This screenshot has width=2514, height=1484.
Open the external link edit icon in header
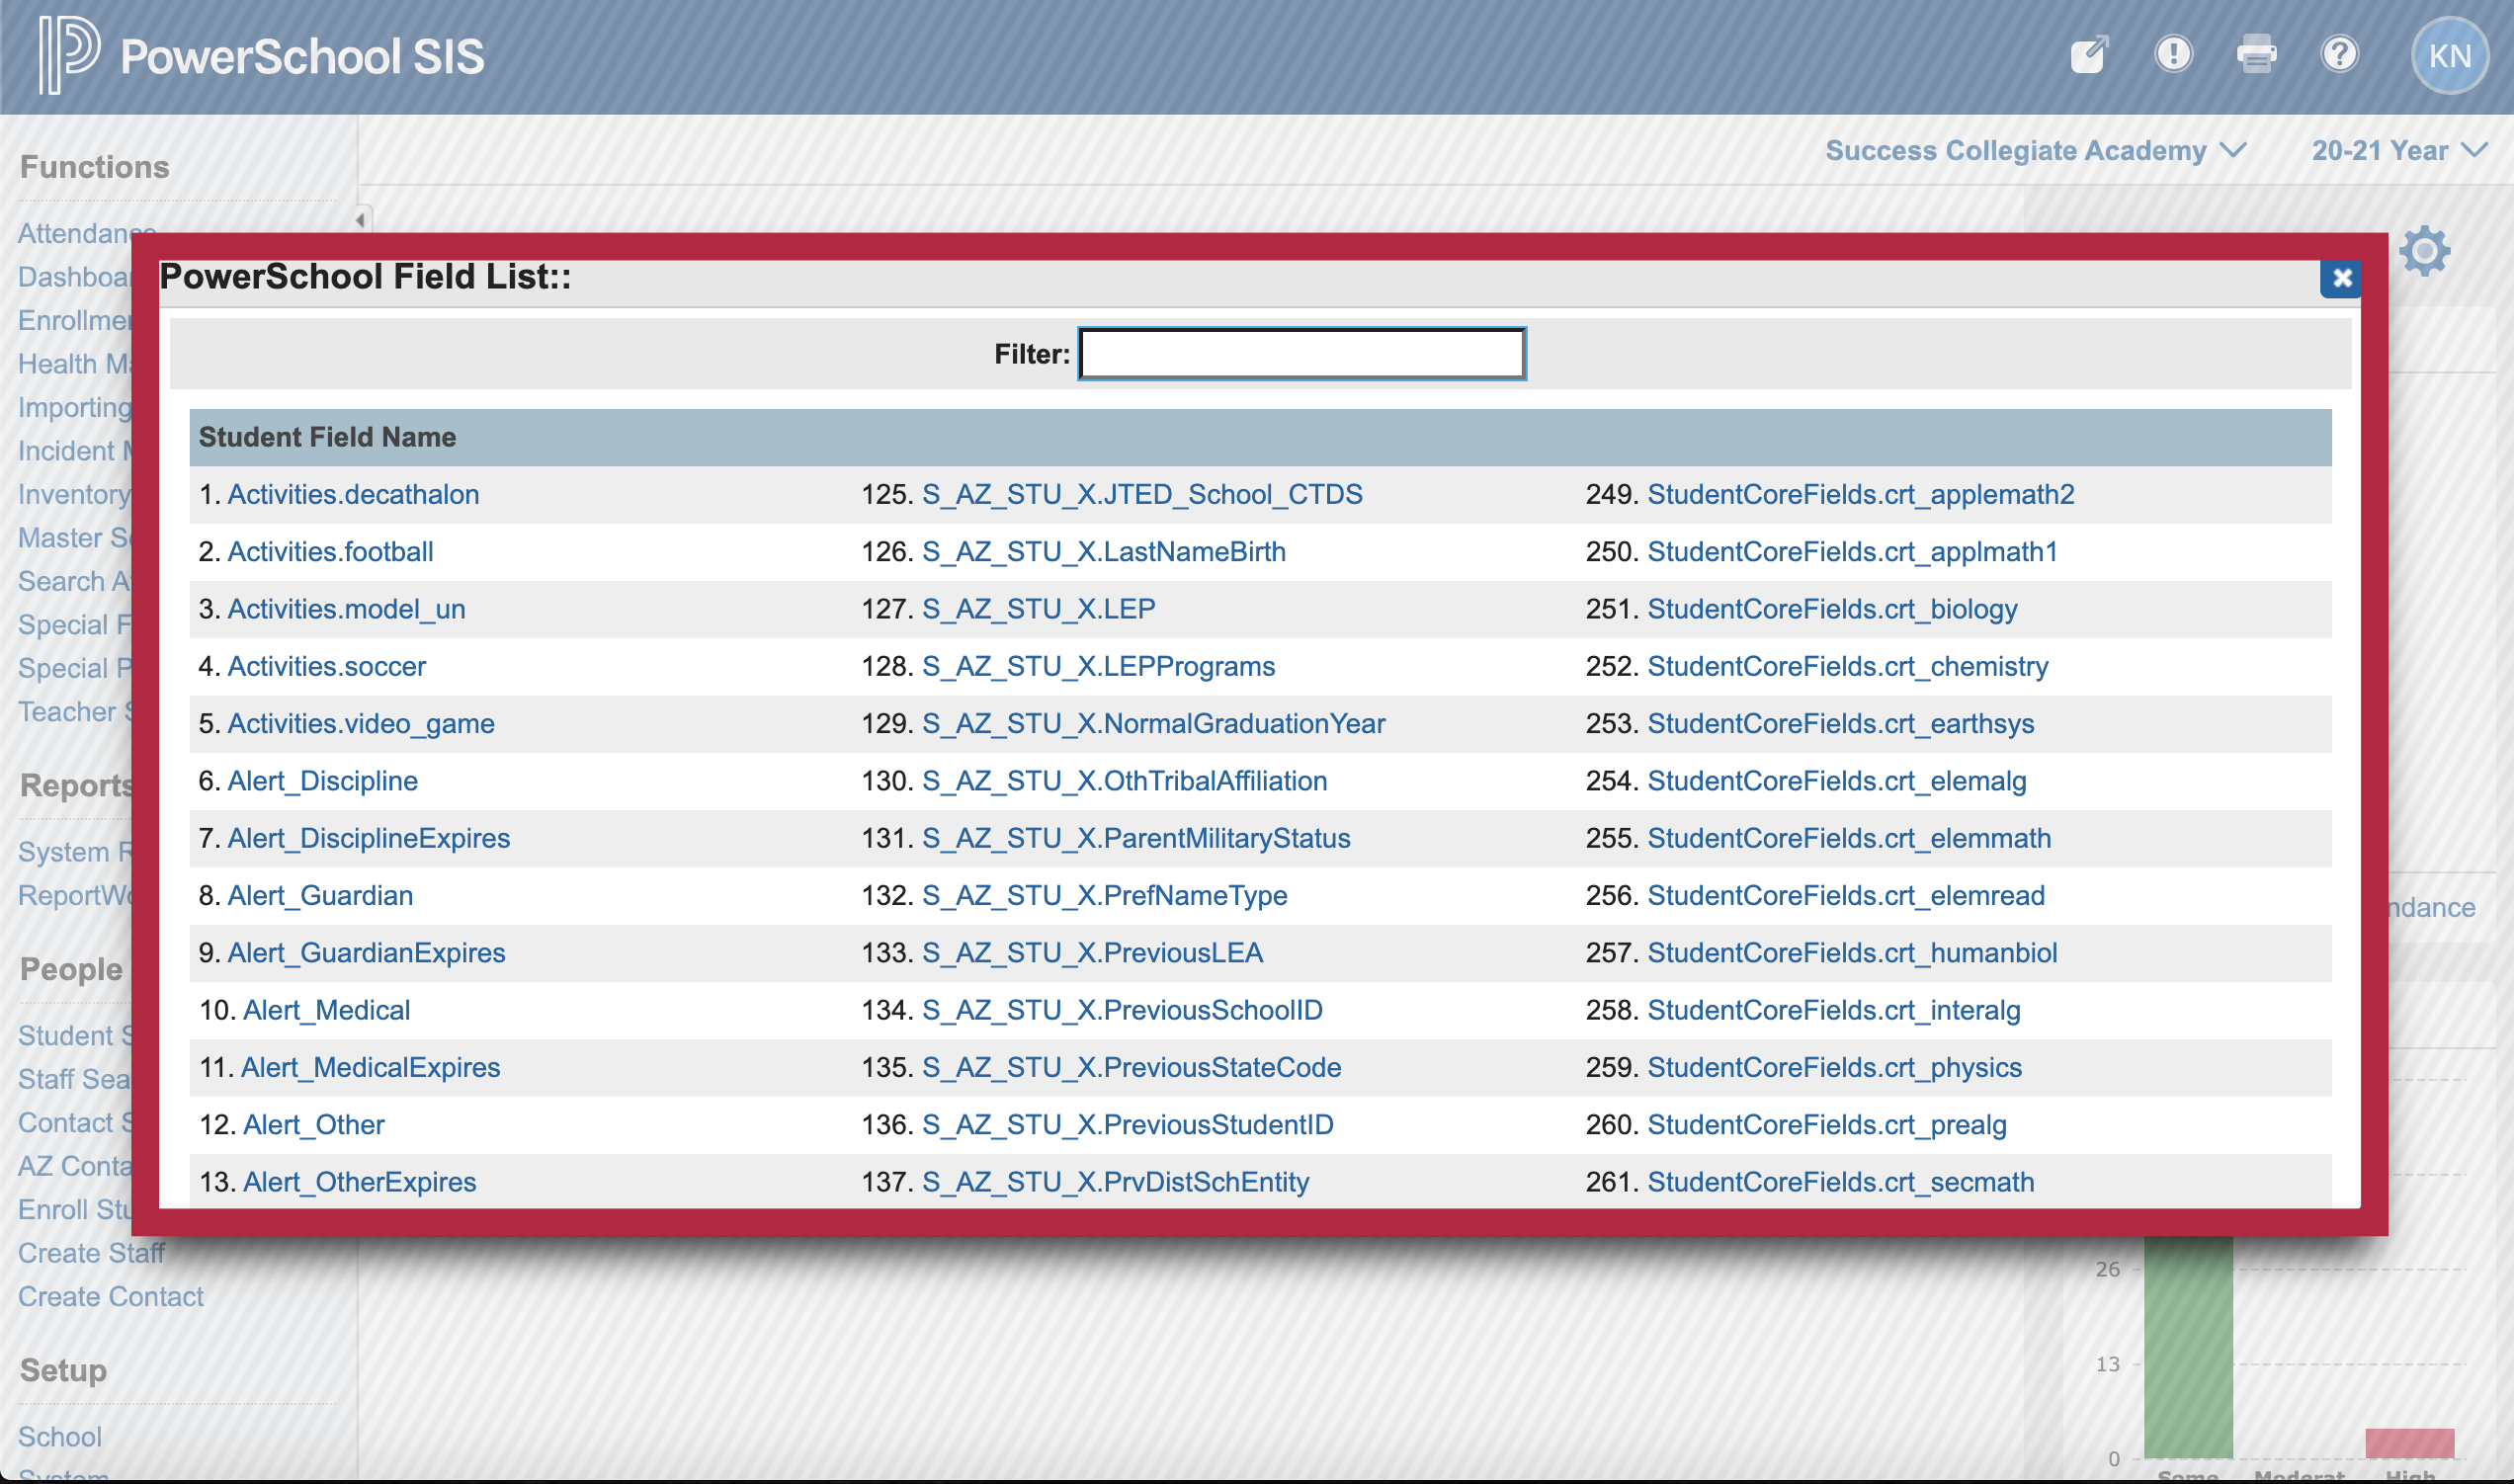coord(2089,54)
